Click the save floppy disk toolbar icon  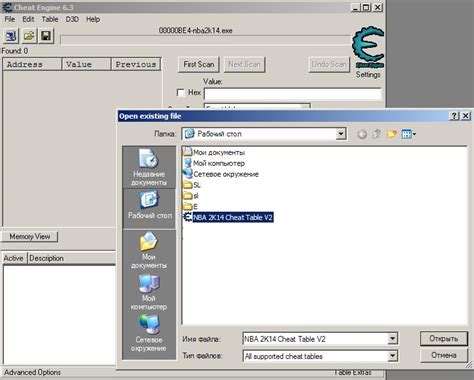(46, 36)
